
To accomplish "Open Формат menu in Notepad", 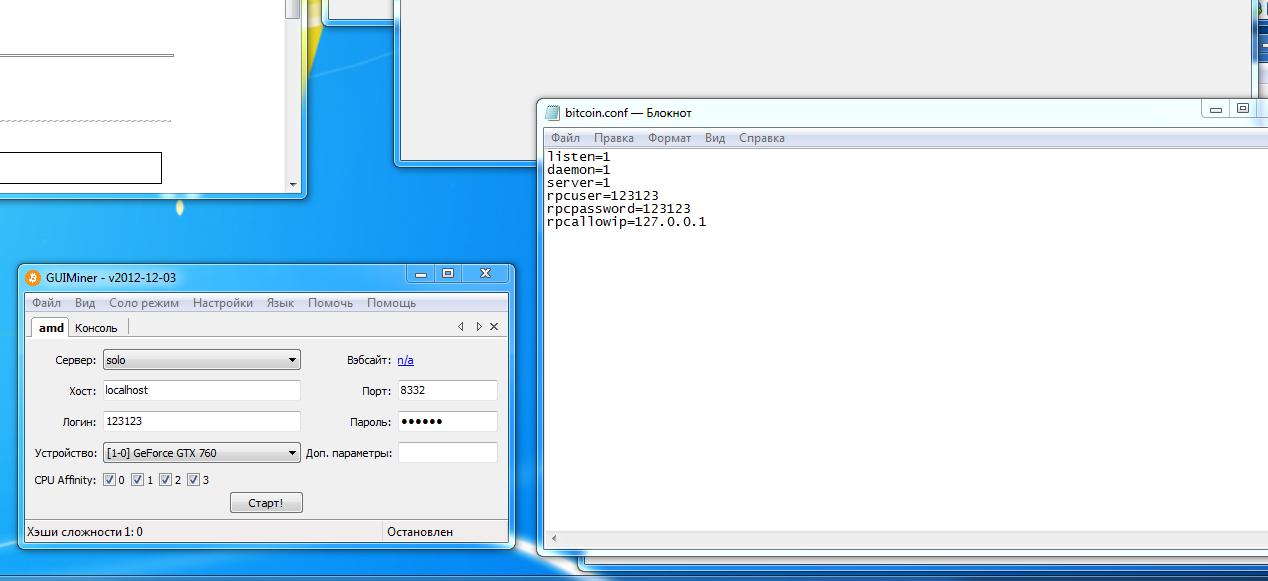I will 669,138.
